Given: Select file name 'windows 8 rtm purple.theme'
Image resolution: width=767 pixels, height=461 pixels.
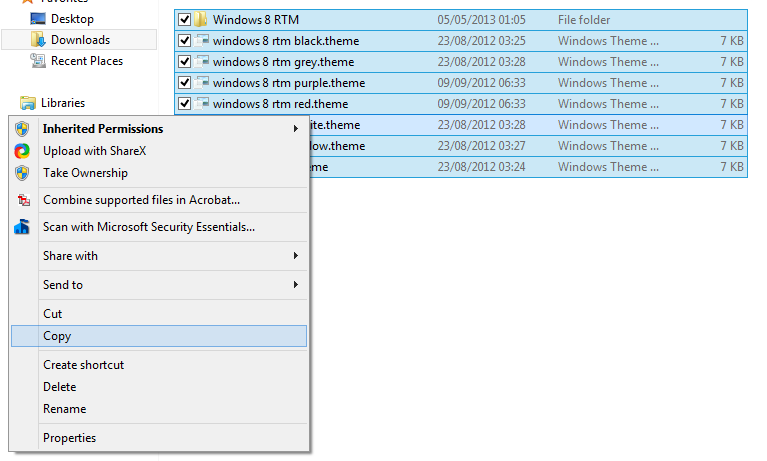Looking at the screenshot, I should pyautogui.click(x=289, y=83).
